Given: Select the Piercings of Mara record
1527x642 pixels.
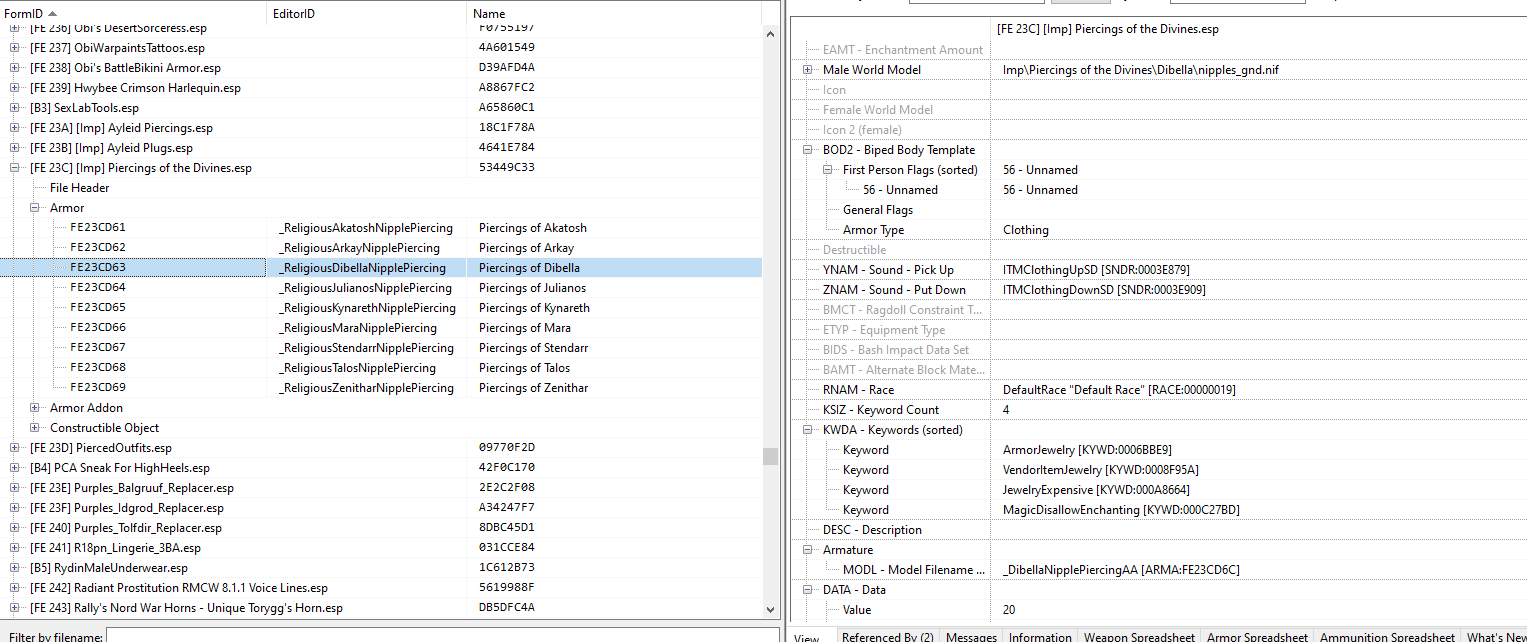Looking at the screenshot, I should (x=381, y=328).
